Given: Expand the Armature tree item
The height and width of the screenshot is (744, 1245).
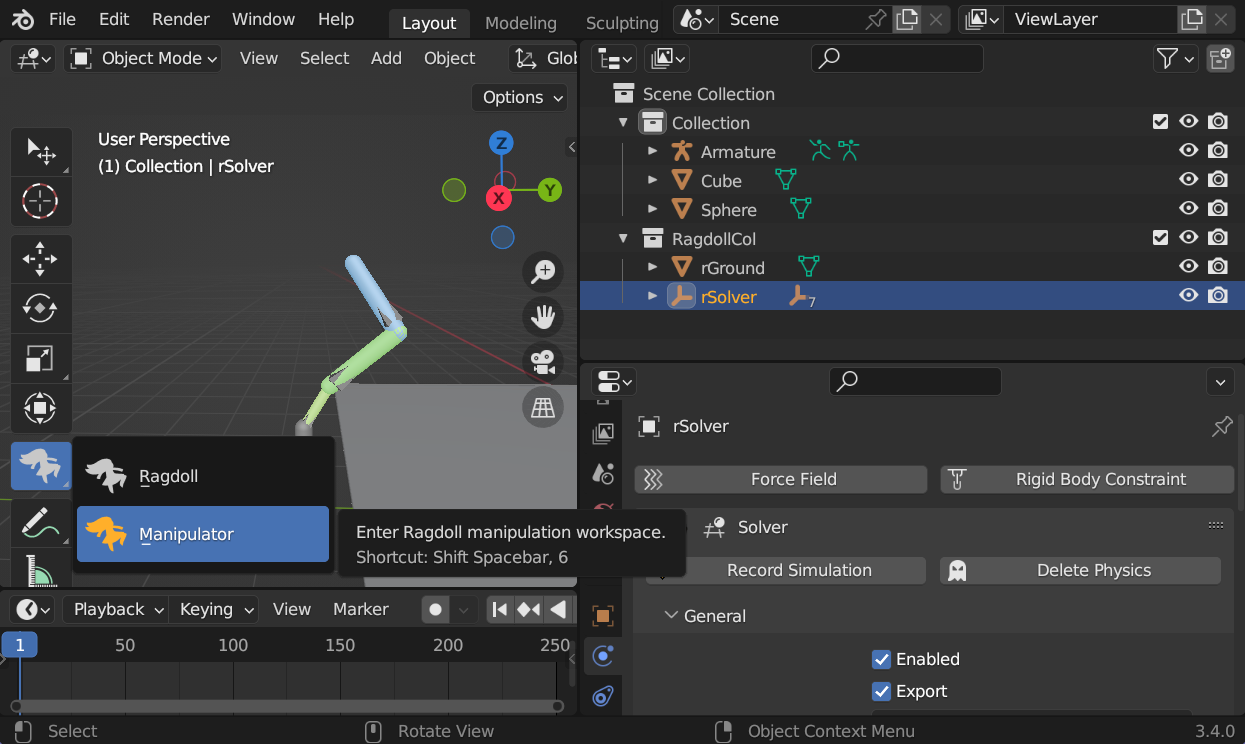Looking at the screenshot, I should click(x=653, y=152).
